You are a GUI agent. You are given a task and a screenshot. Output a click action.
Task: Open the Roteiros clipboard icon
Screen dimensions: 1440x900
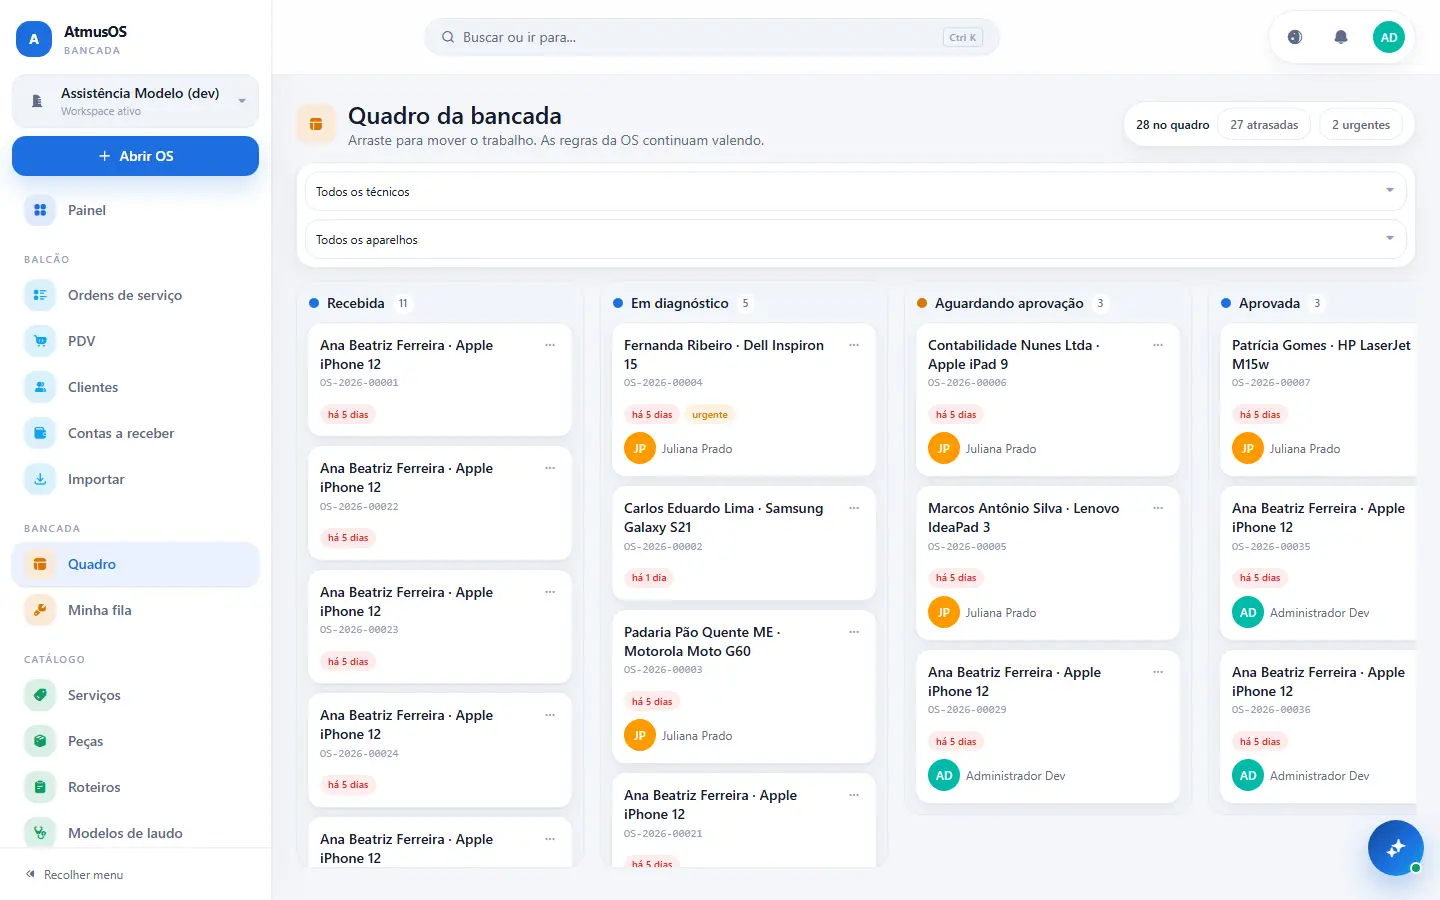click(x=40, y=787)
